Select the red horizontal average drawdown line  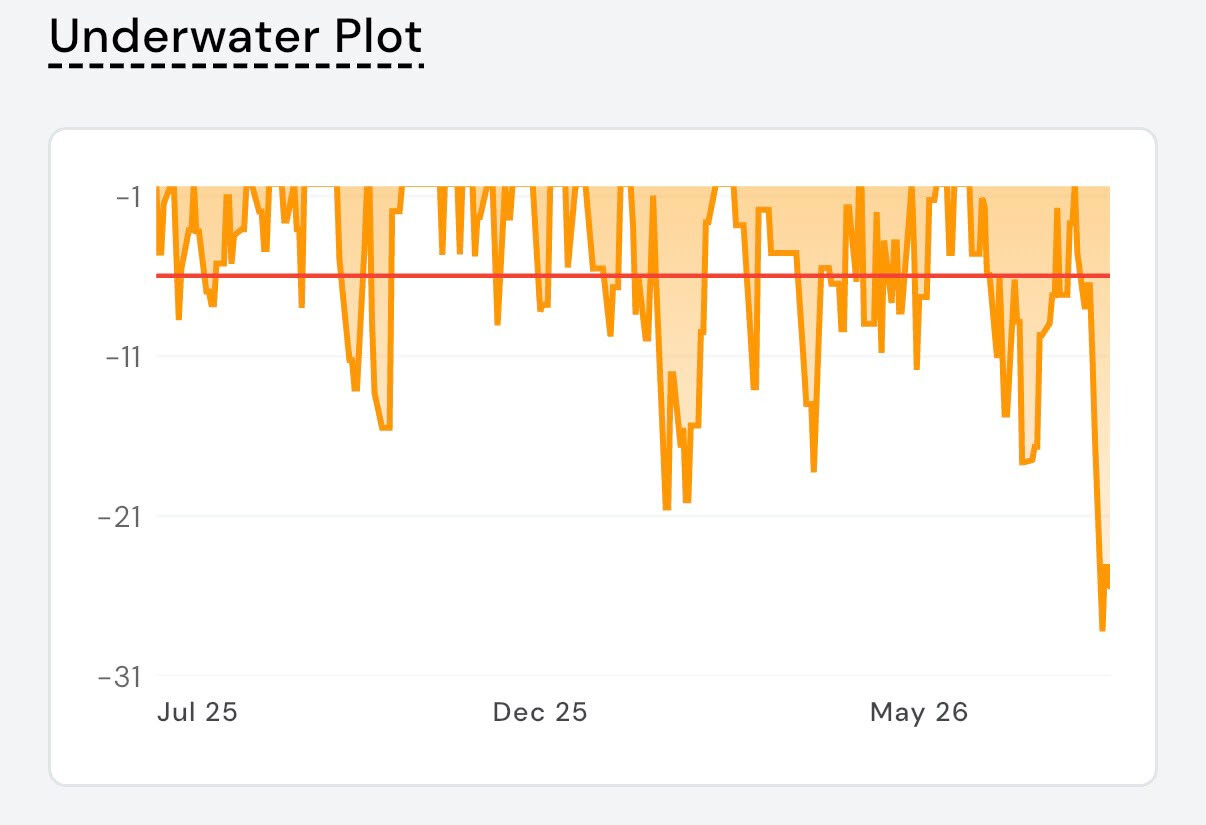point(634,276)
